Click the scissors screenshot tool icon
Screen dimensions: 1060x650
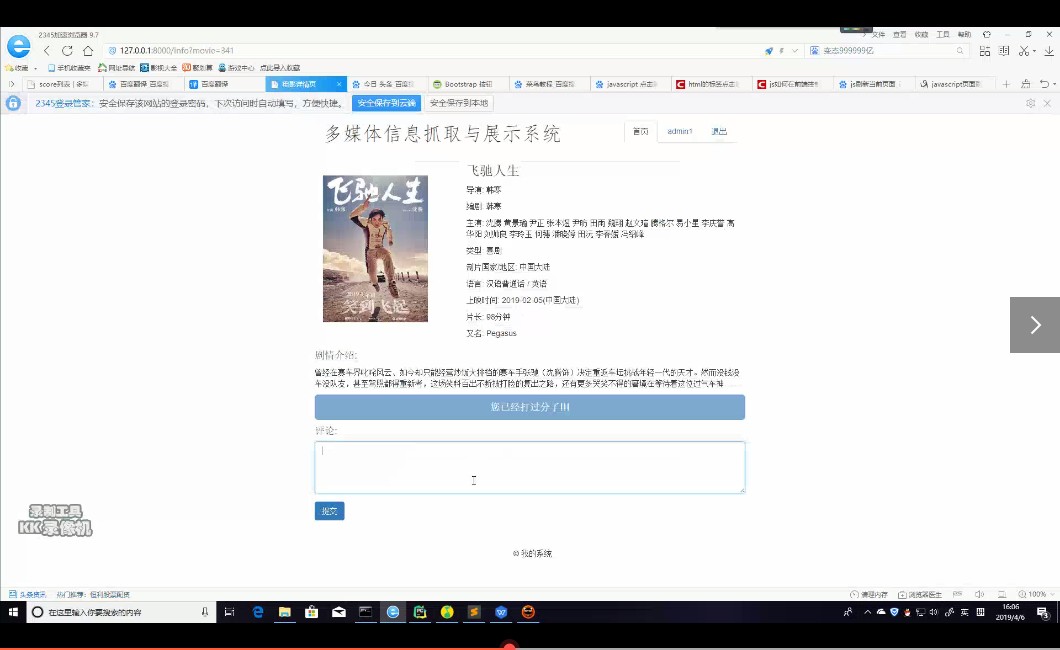1024,51
